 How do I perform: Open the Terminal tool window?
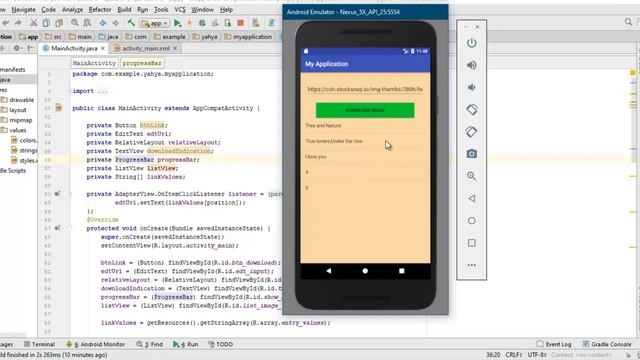[x=39, y=344]
